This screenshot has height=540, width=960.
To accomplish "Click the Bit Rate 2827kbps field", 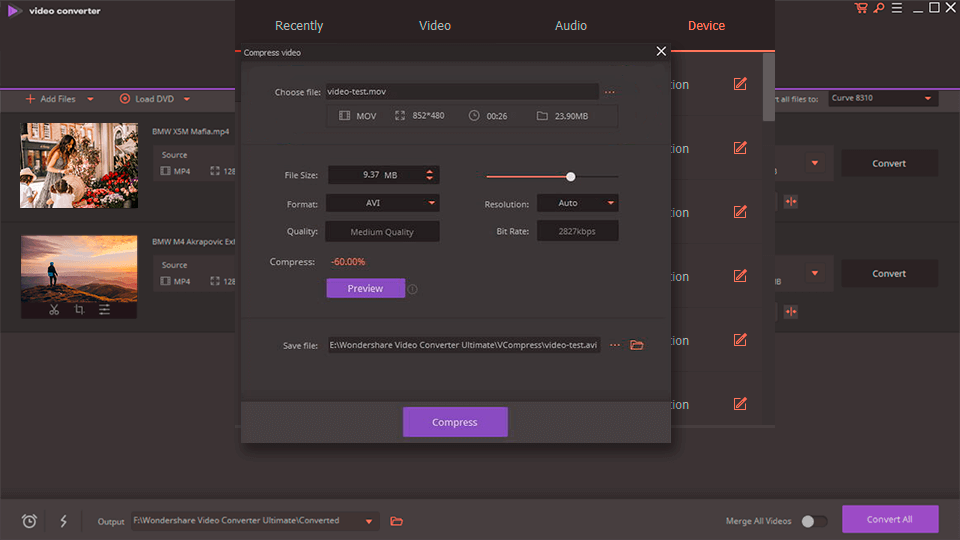I will [x=577, y=231].
